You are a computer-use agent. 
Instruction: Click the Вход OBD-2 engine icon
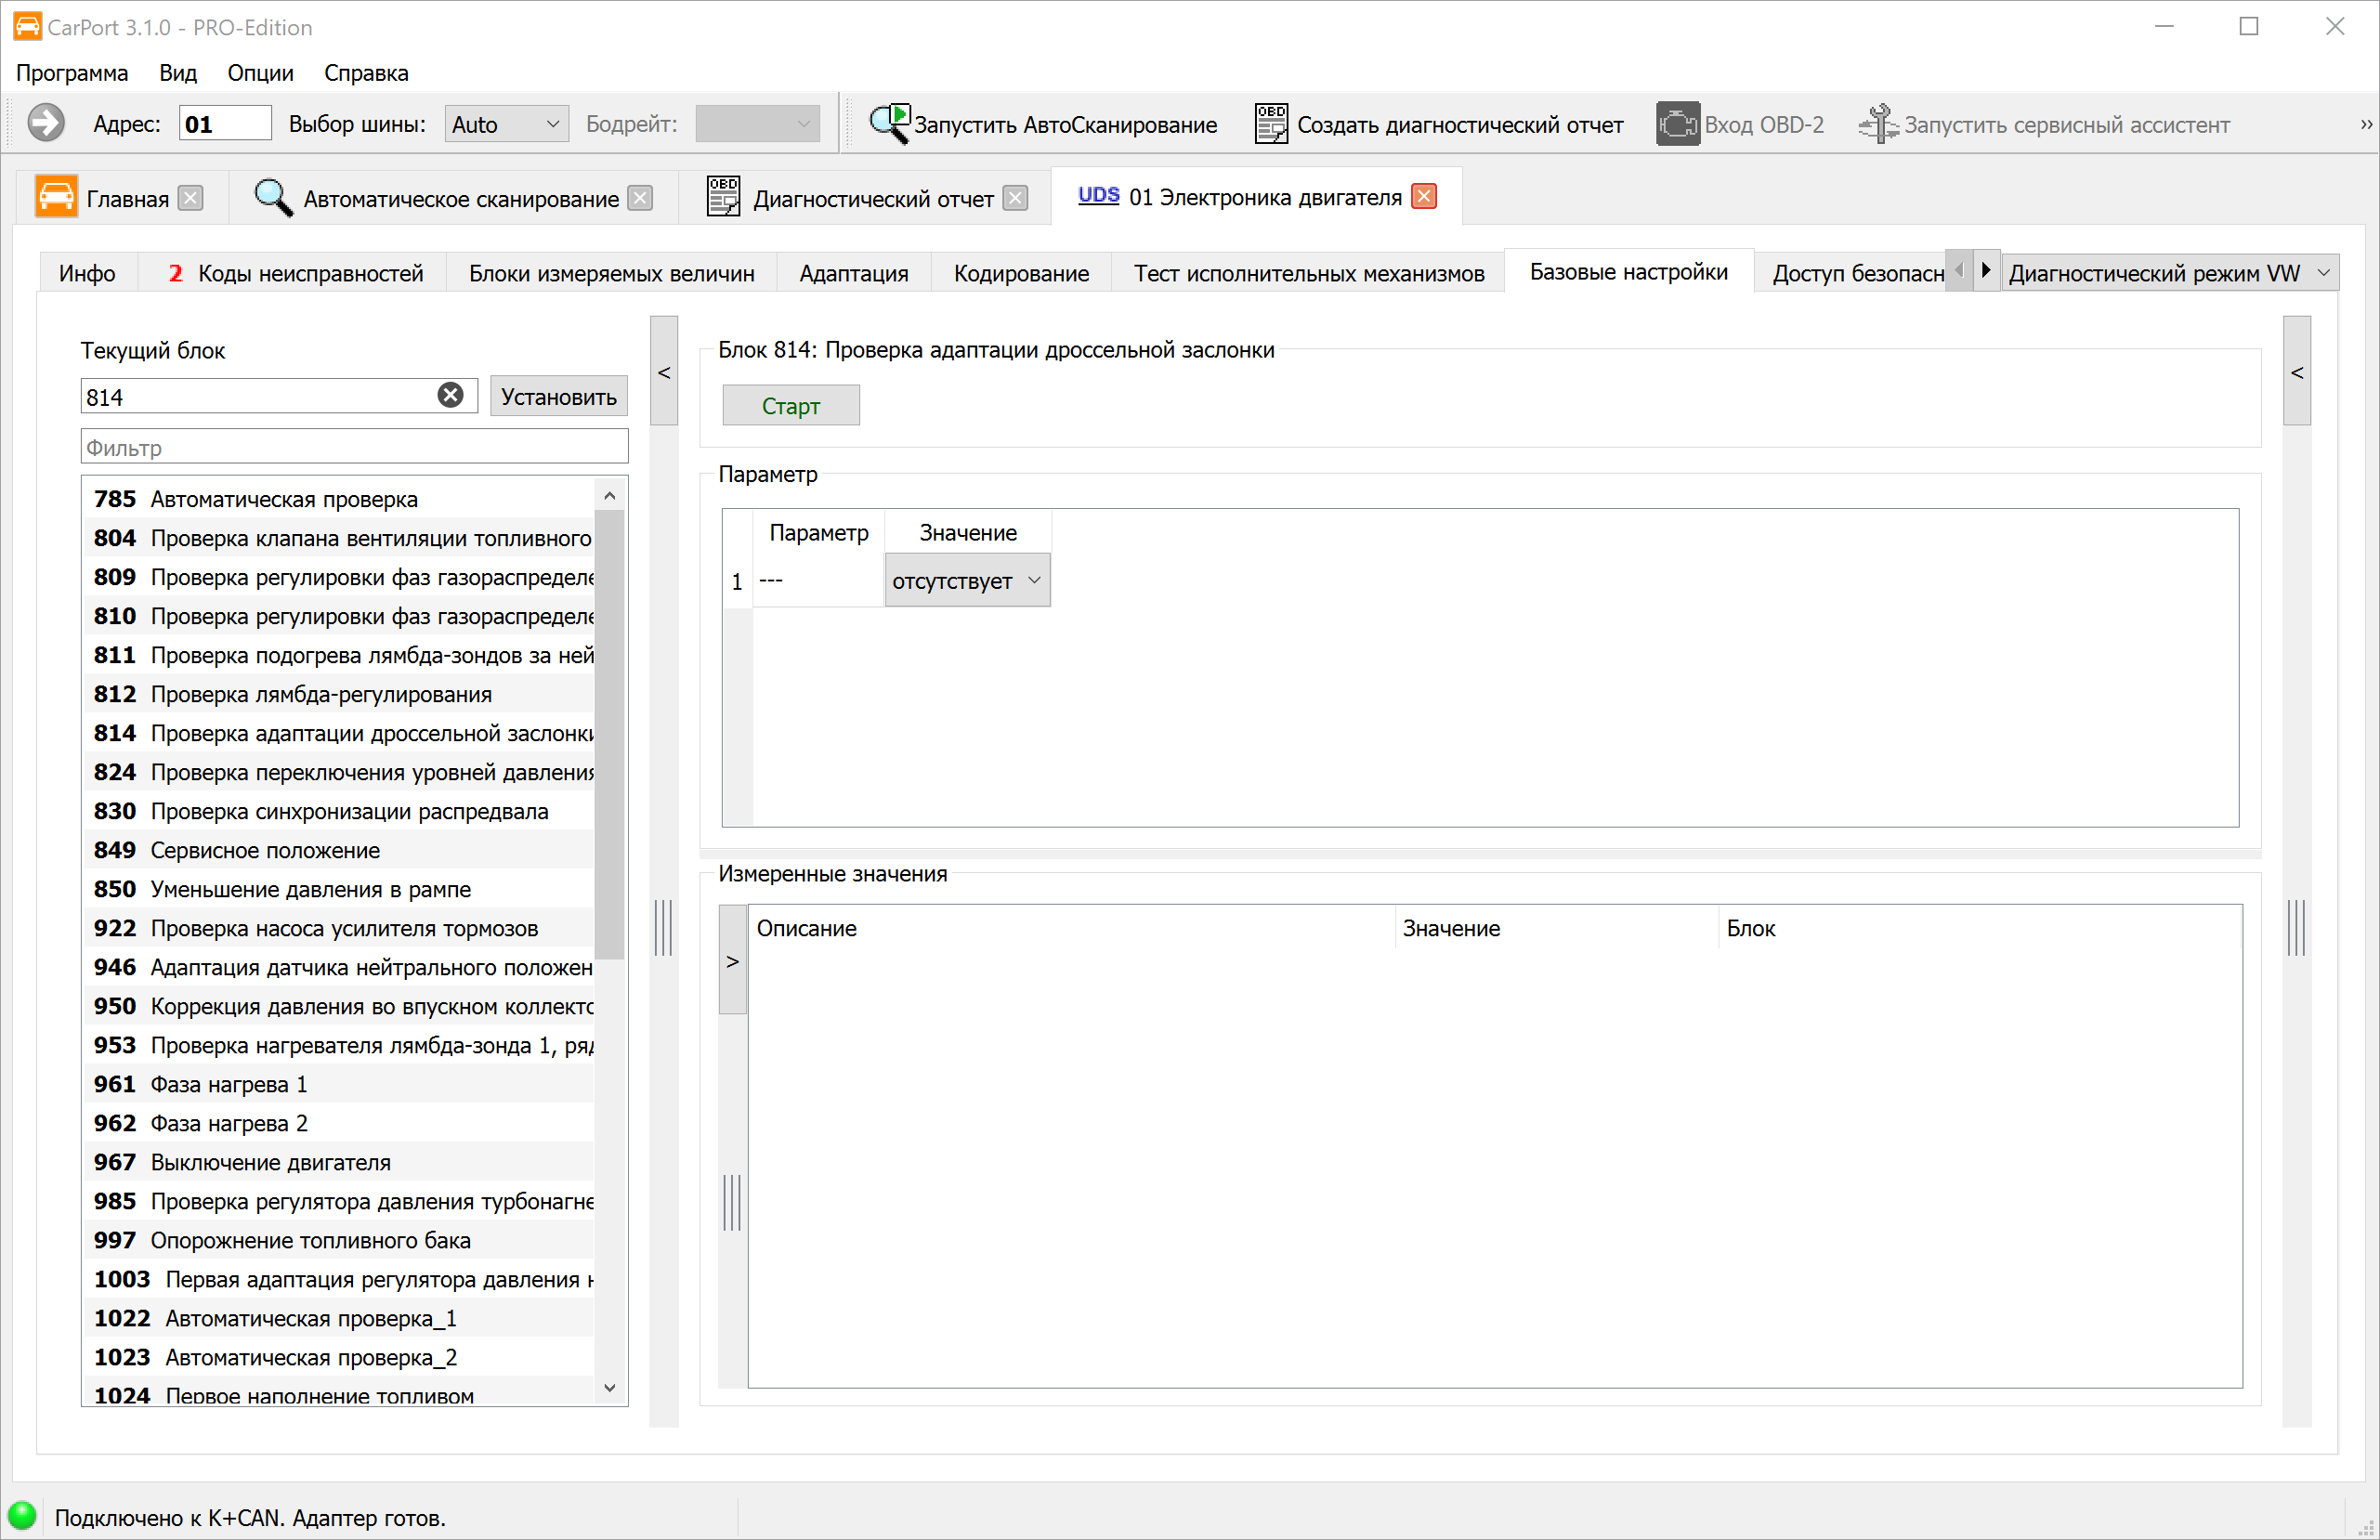point(1677,124)
